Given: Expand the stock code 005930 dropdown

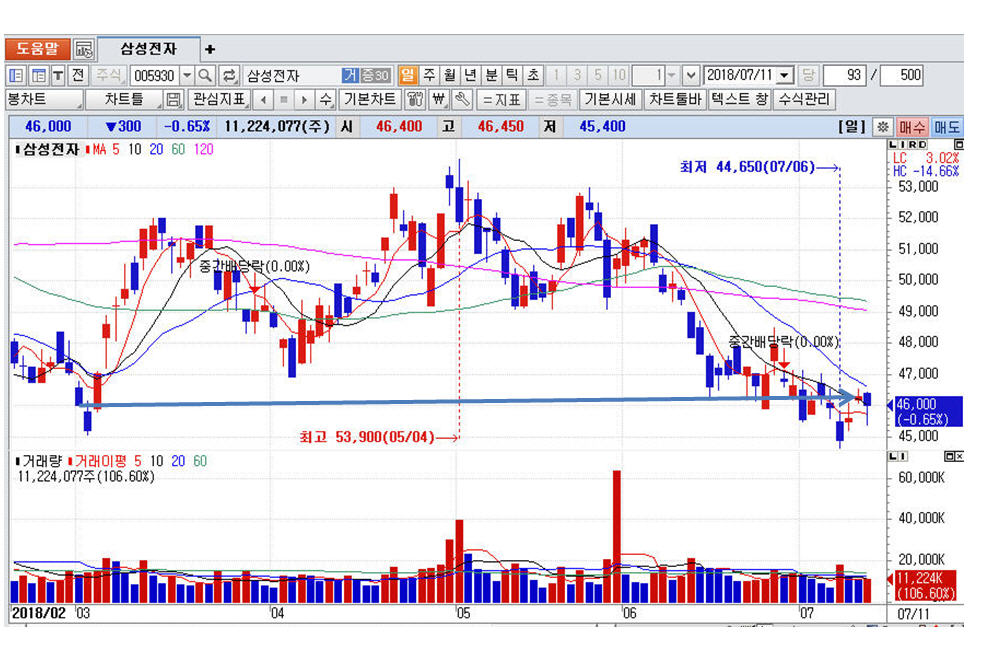Looking at the screenshot, I should [x=186, y=75].
